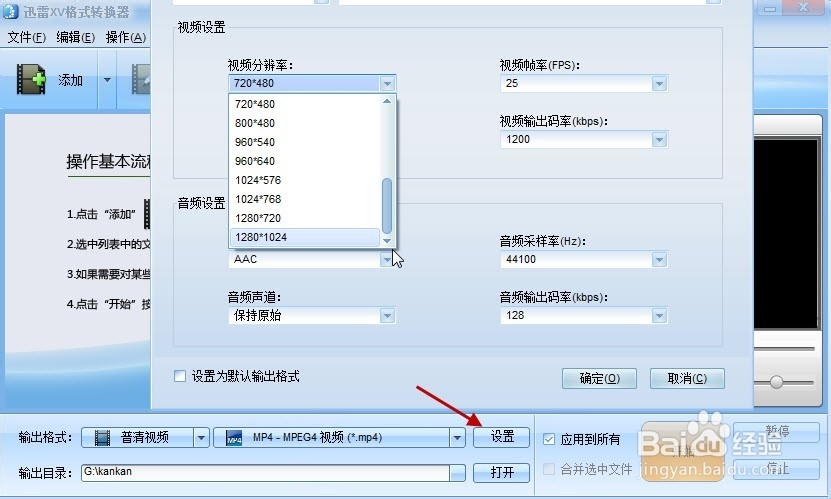Click the film strip icon beside standard-definition video

pyautogui.click(x=102, y=438)
